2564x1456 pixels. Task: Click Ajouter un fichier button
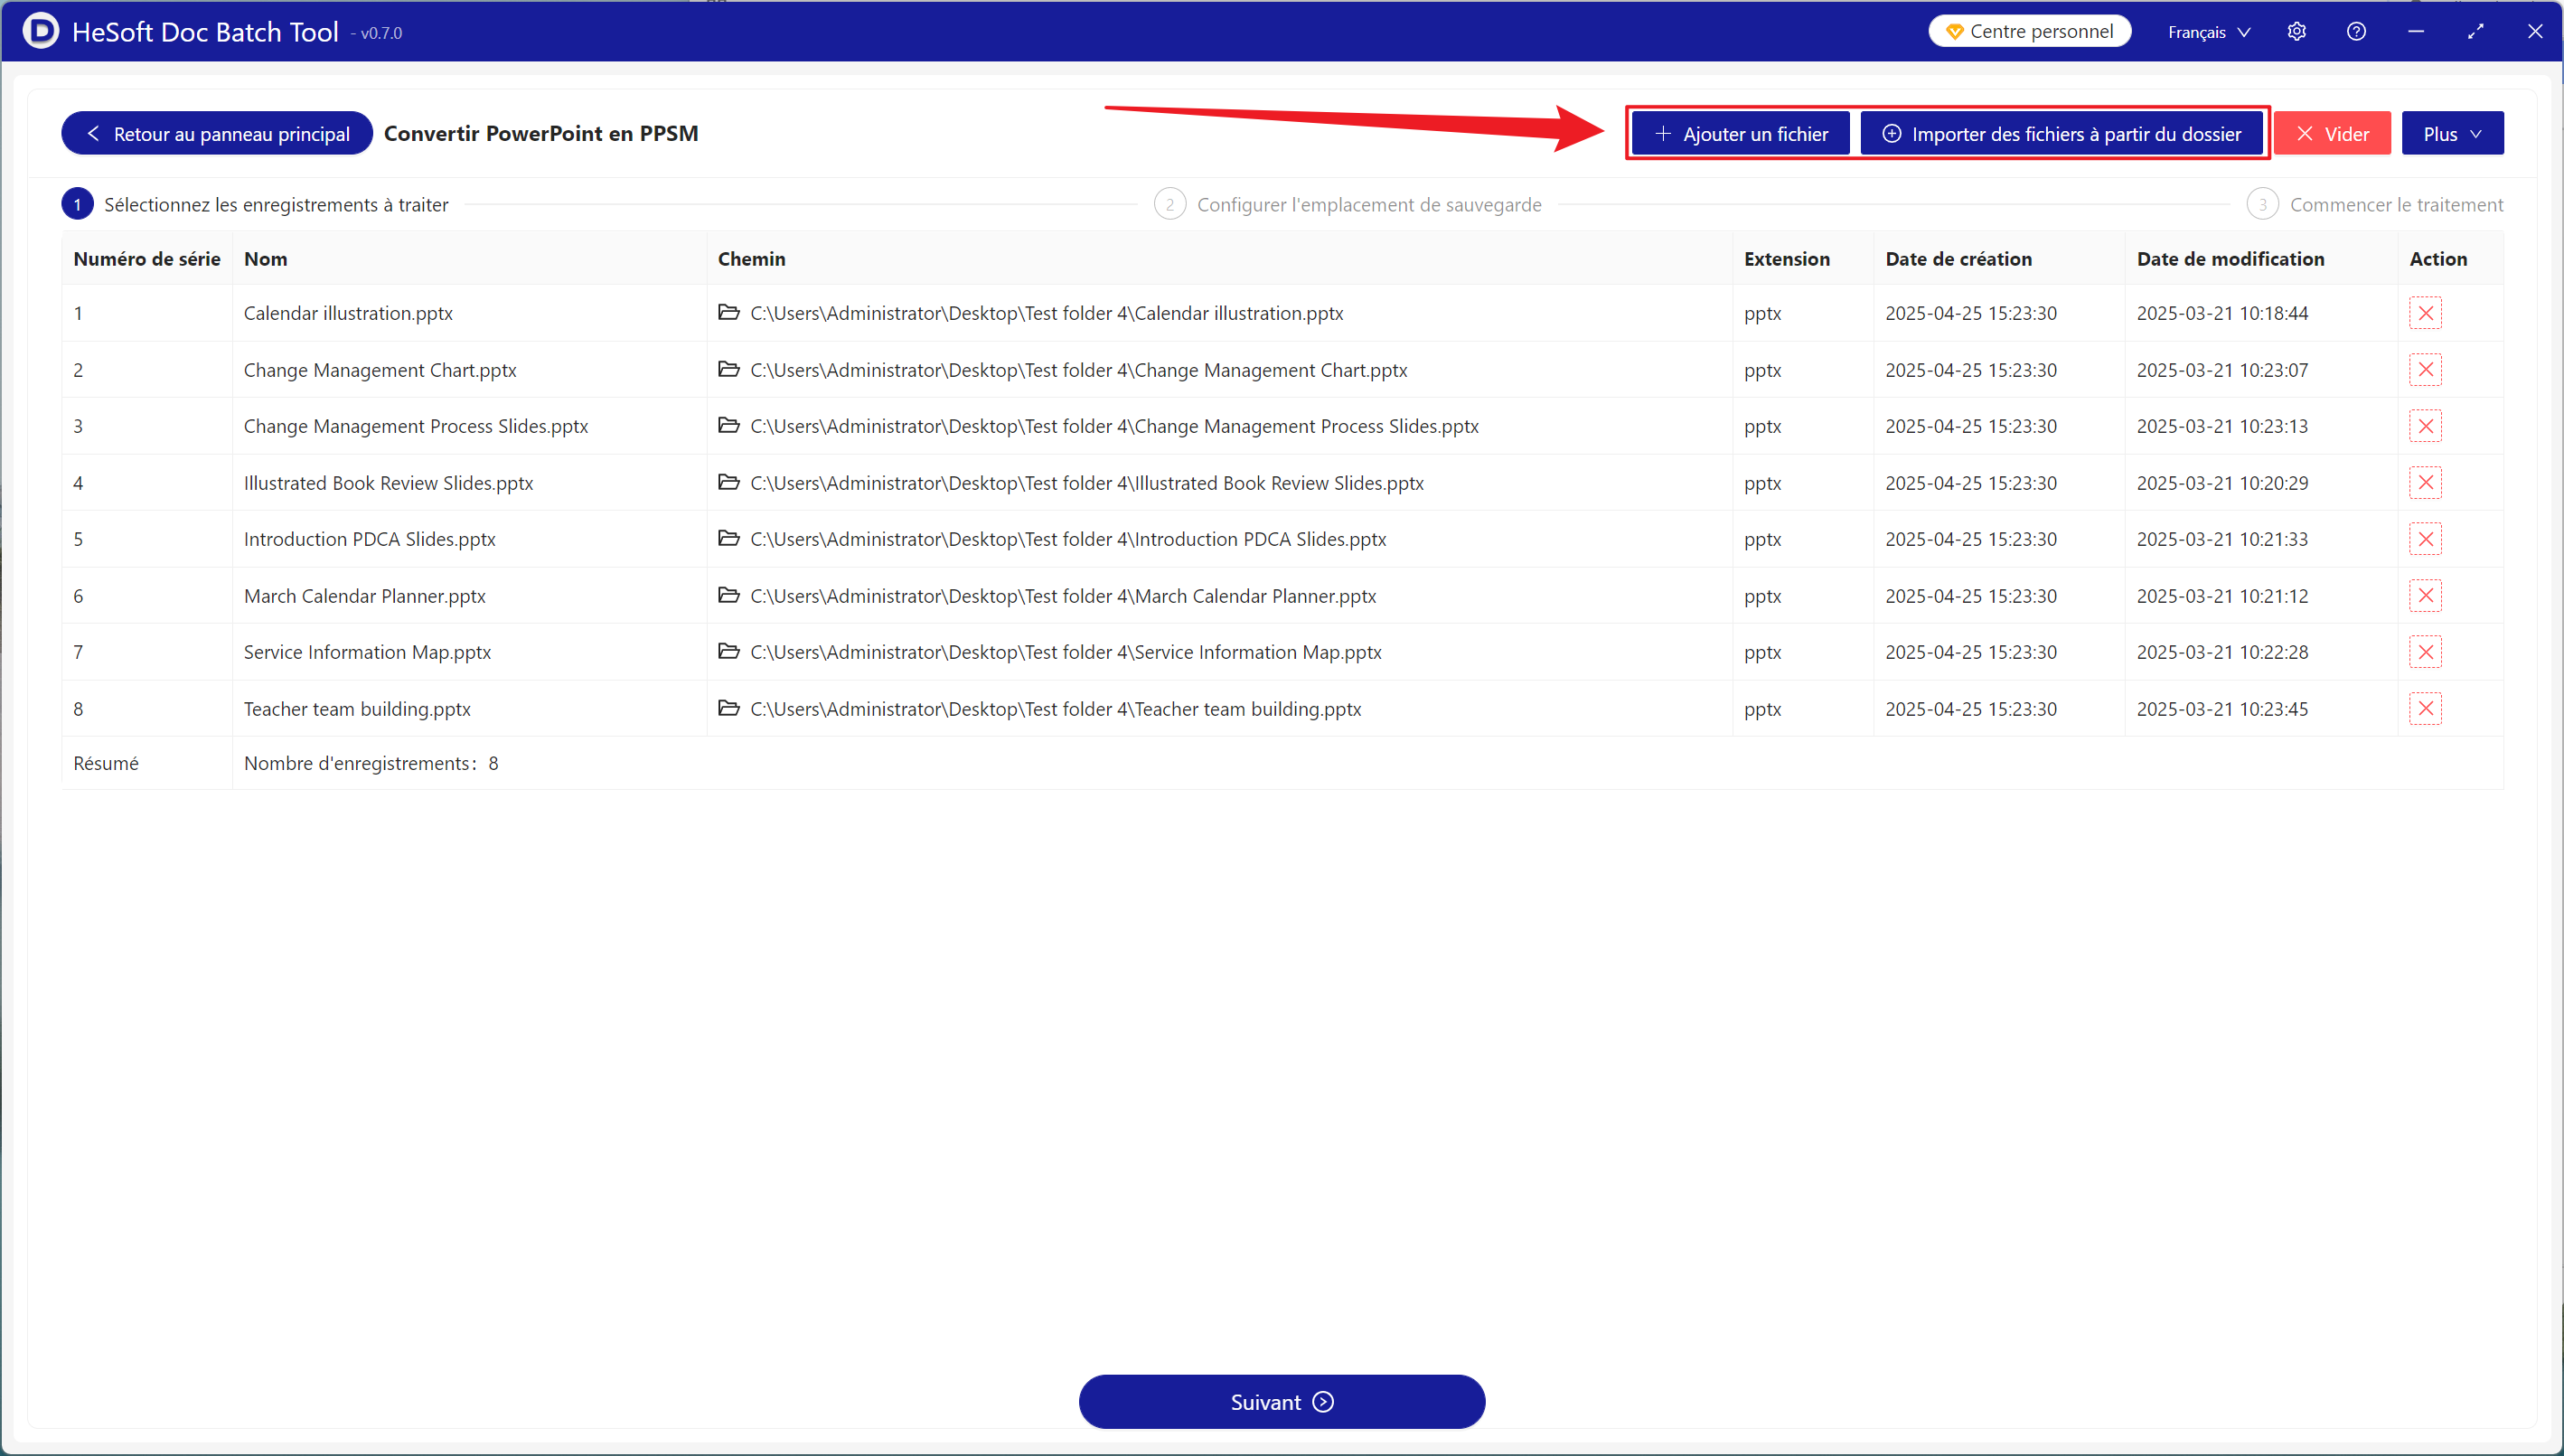pyautogui.click(x=1741, y=134)
